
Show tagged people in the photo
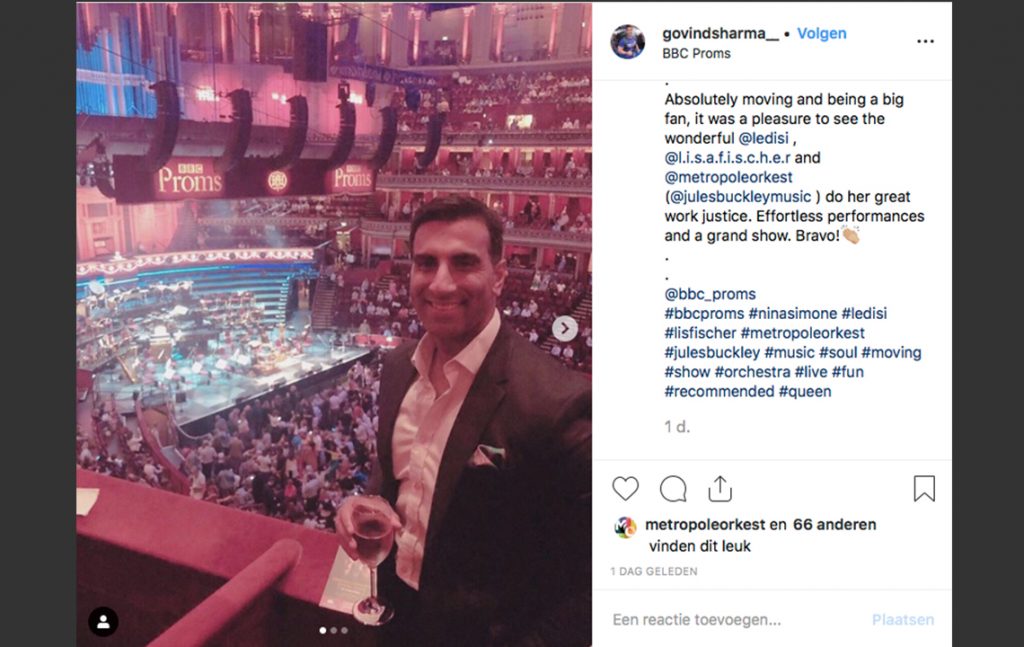tap(103, 622)
